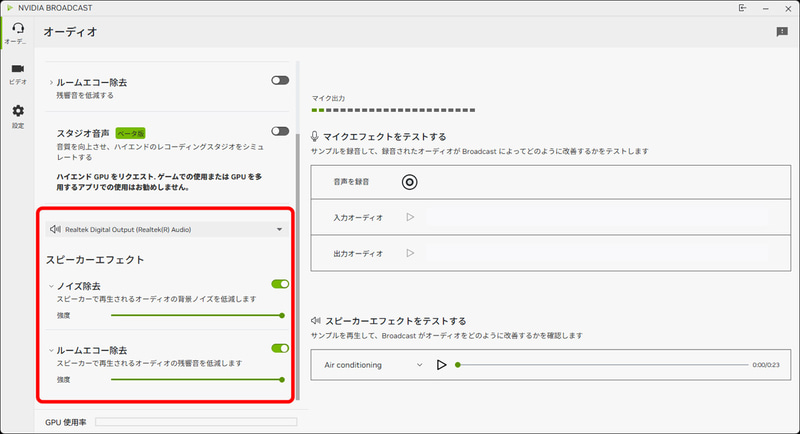This screenshot has width=800, height=434.
Task: Play the input audio (入力オーディオ)
Action: 410,217
